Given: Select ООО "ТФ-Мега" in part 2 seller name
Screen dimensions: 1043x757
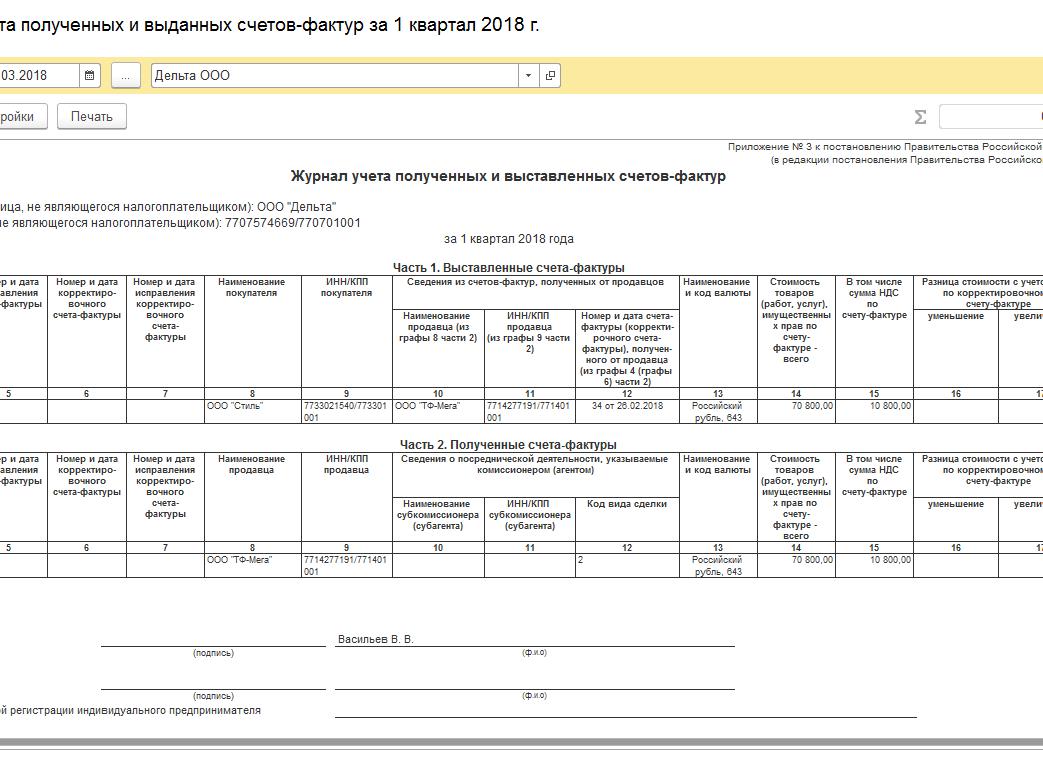Looking at the screenshot, I should (x=253, y=565).
